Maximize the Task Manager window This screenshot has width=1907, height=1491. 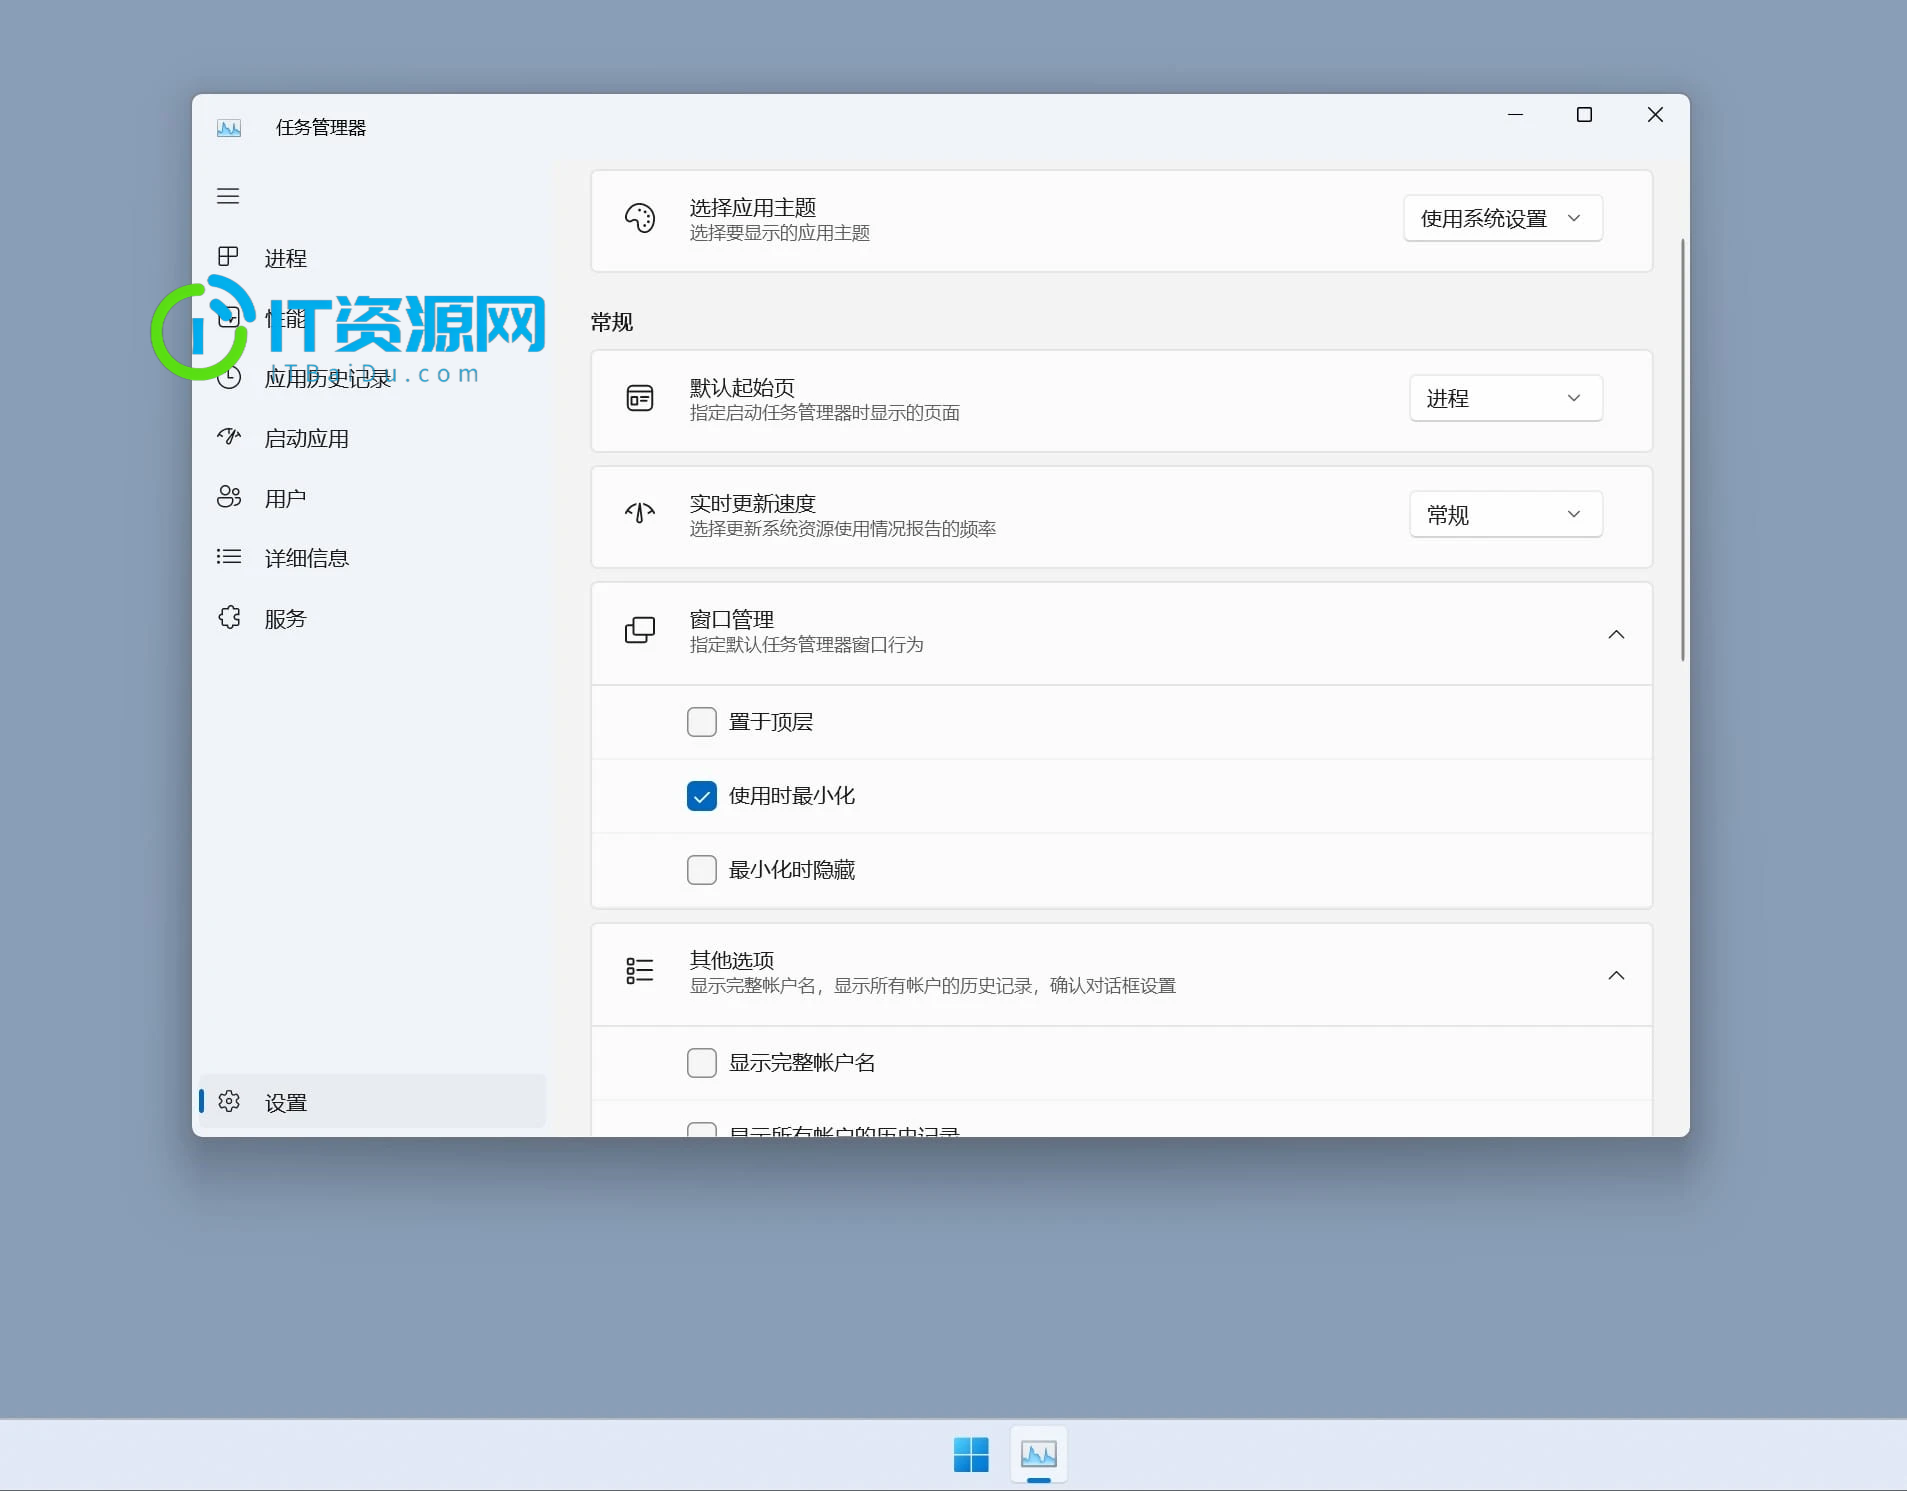(x=1584, y=115)
